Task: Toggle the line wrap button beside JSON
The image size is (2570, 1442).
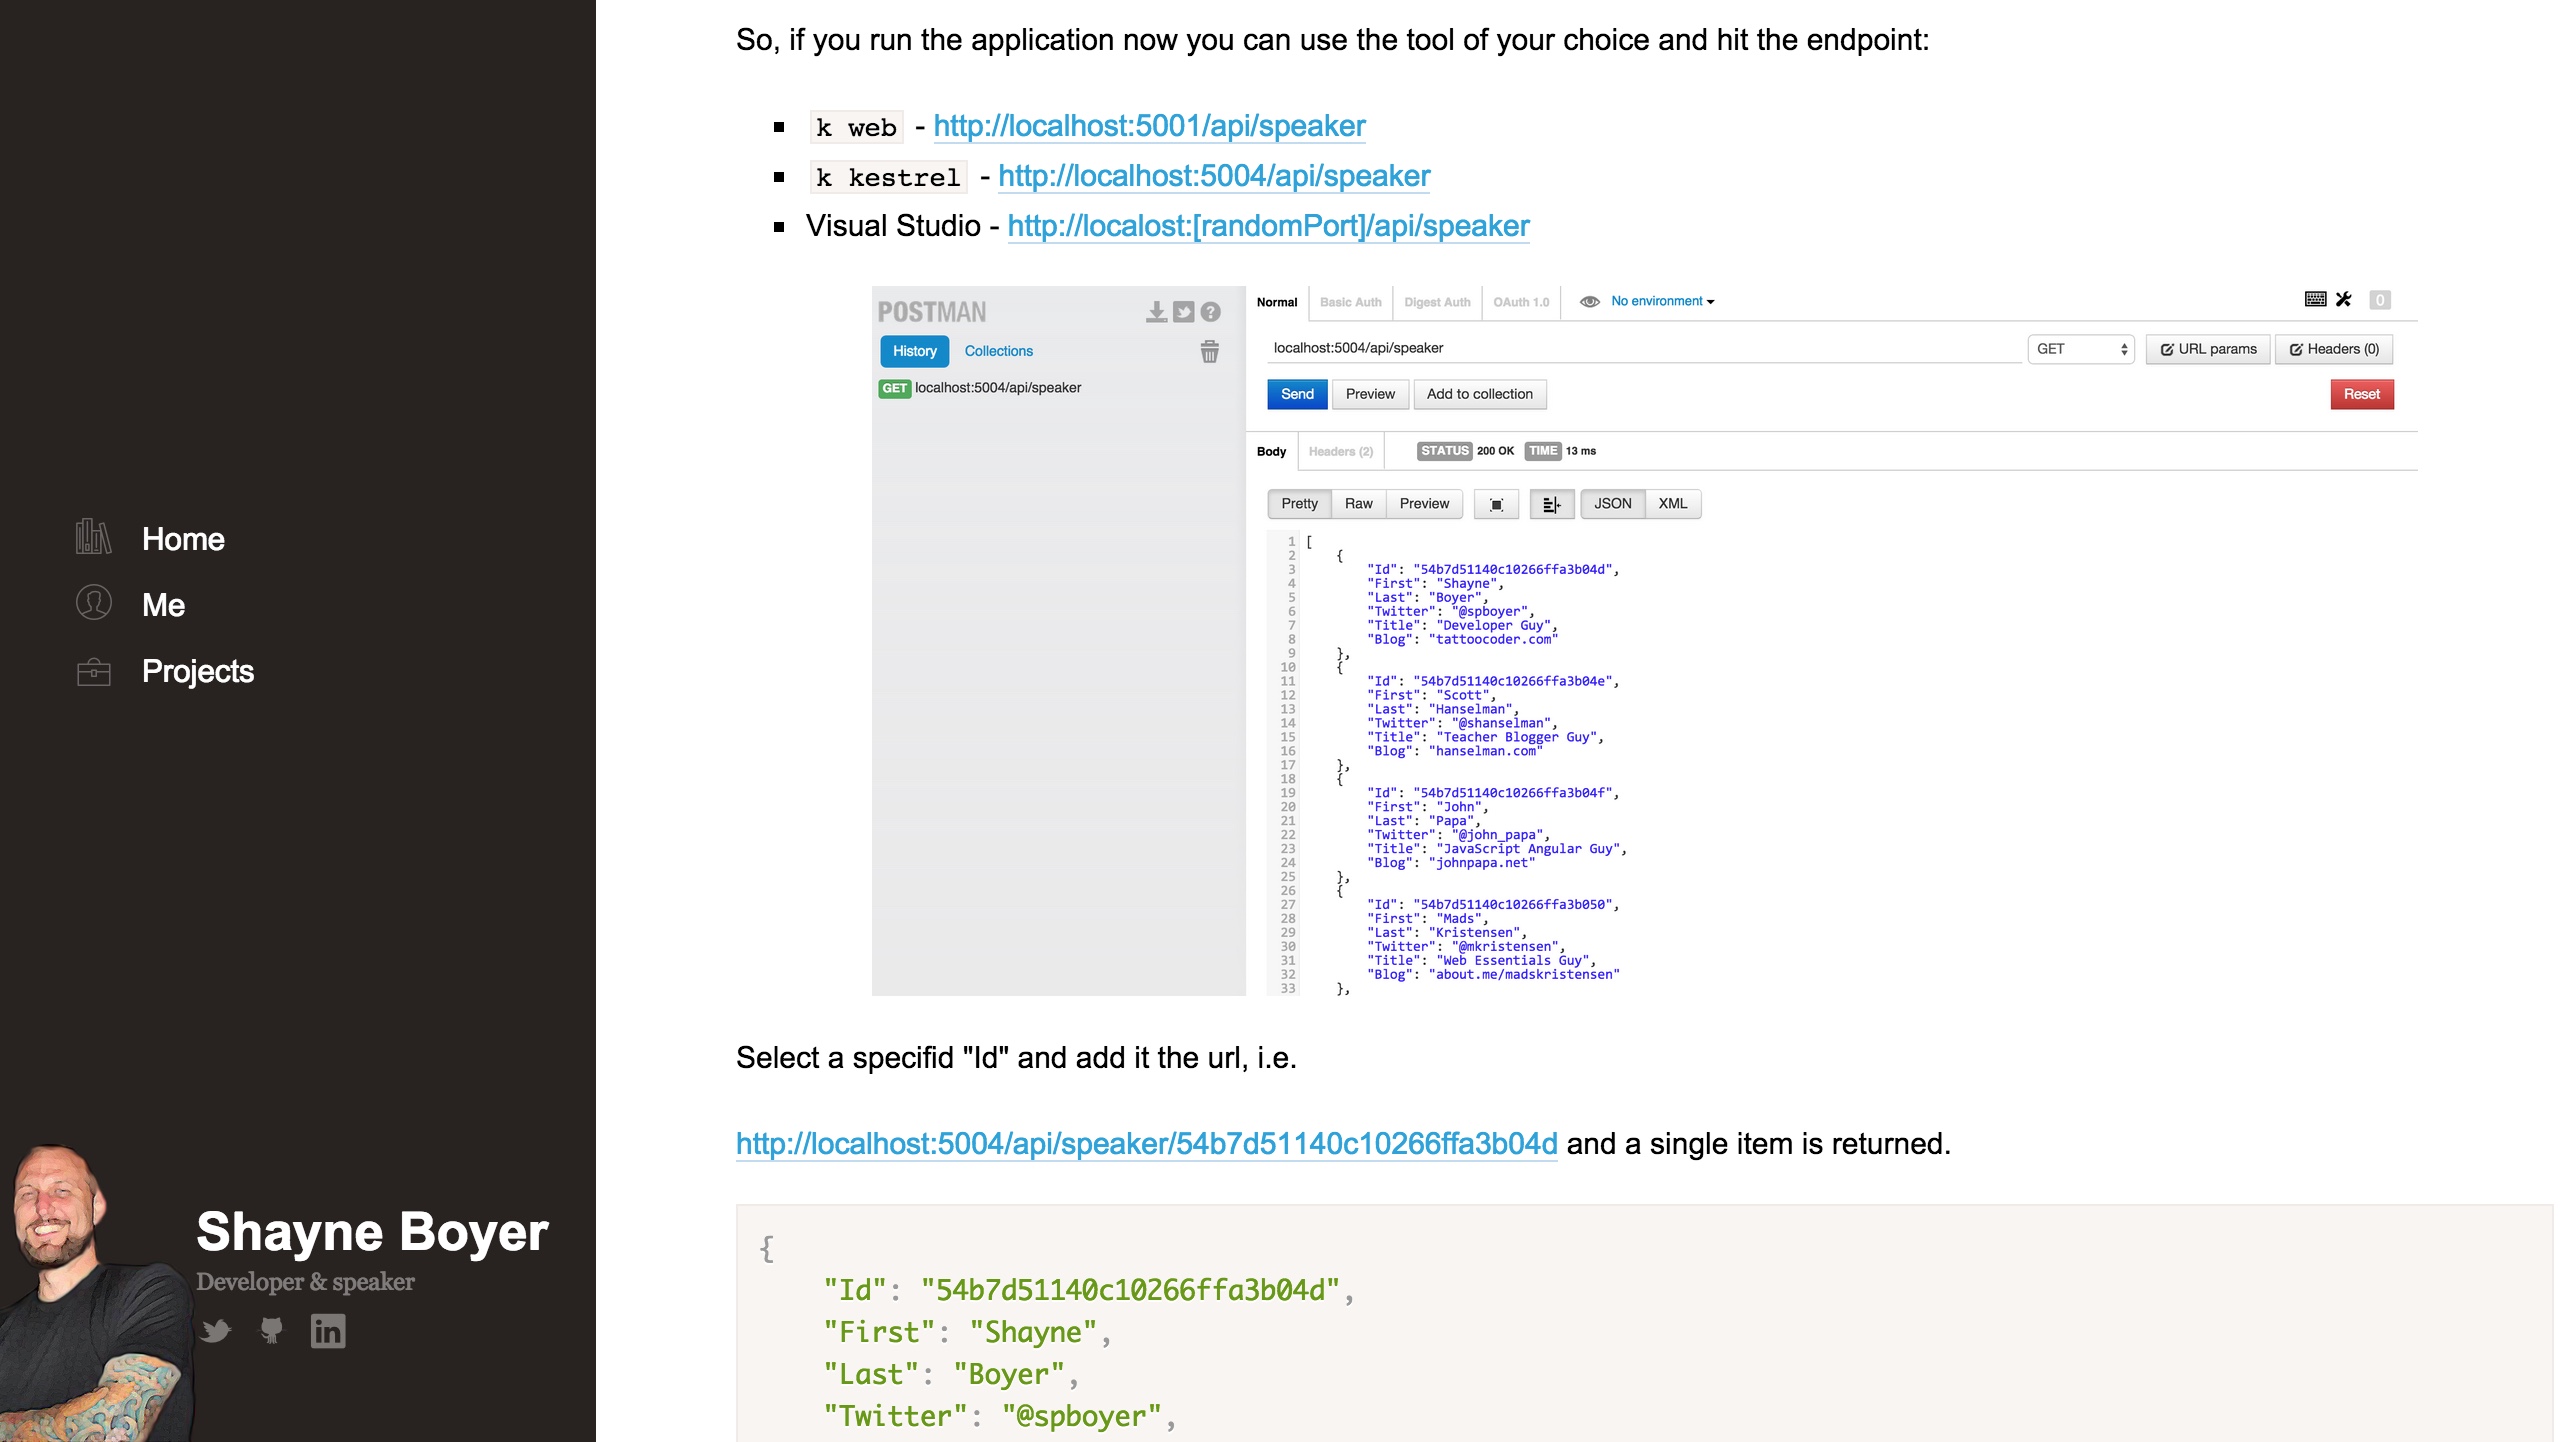Action: point(1551,504)
